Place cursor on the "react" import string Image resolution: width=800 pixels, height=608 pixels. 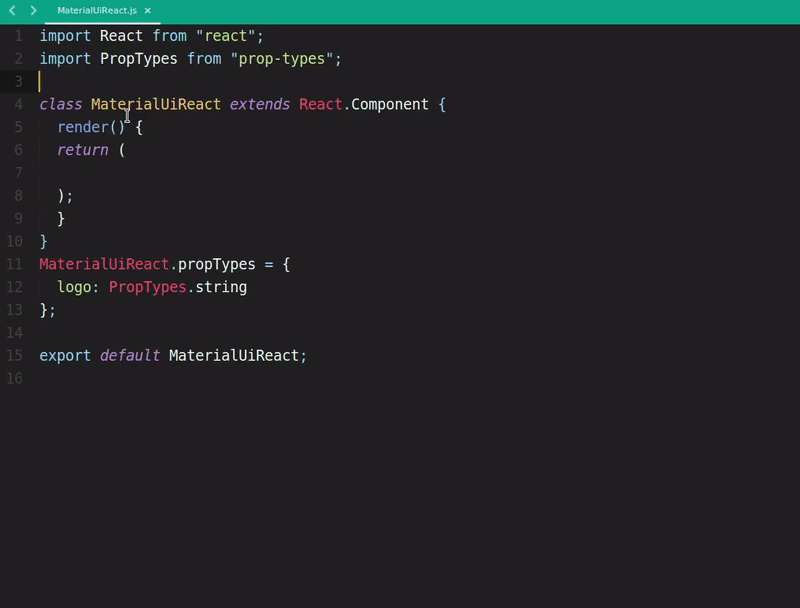(x=225, y=36)
